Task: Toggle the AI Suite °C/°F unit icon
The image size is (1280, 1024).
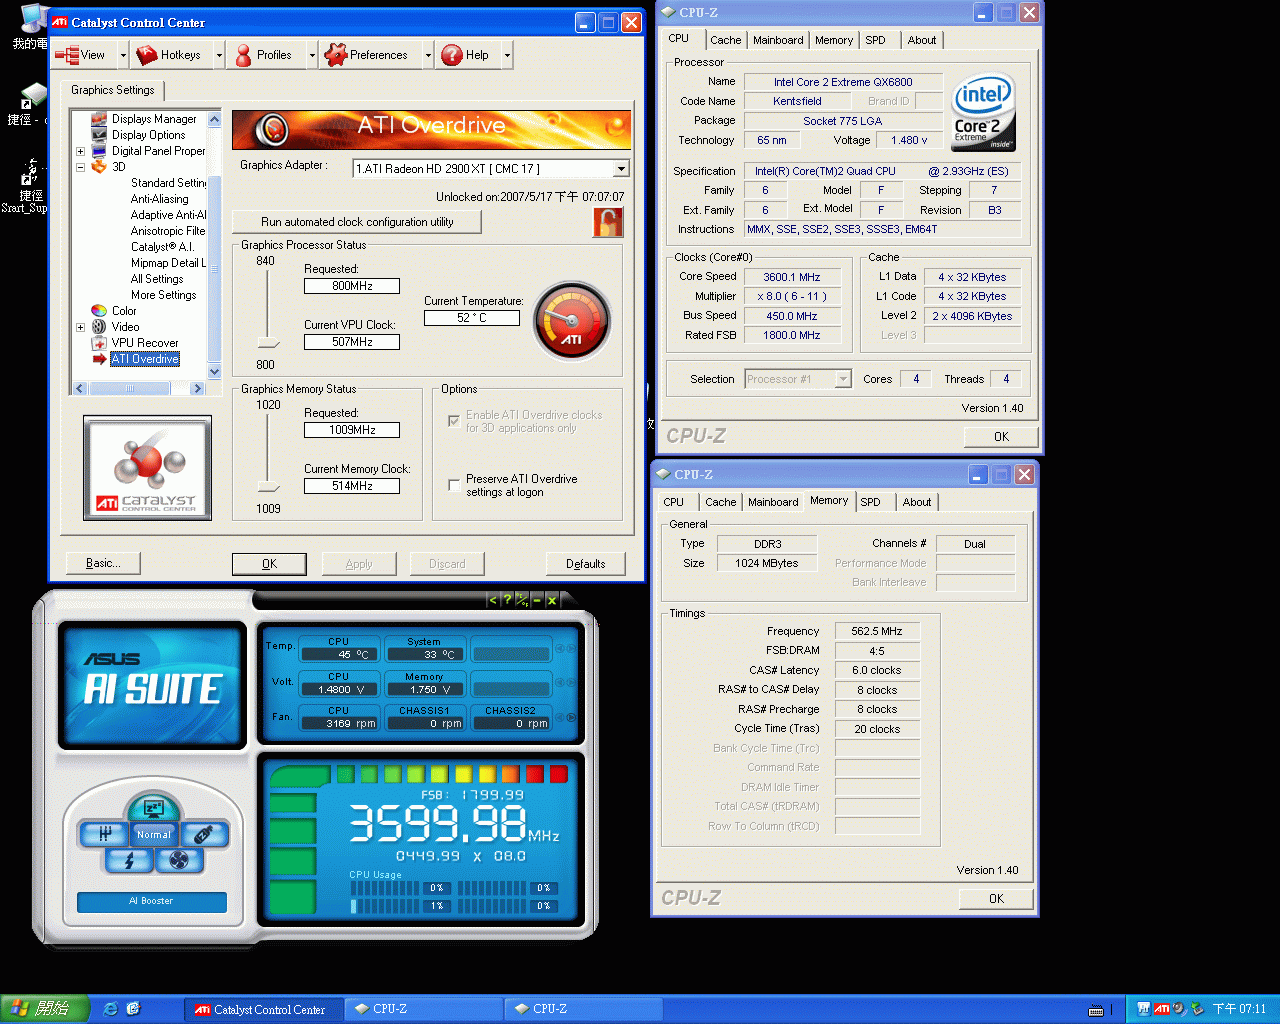Action: click(x=521, y=600)
